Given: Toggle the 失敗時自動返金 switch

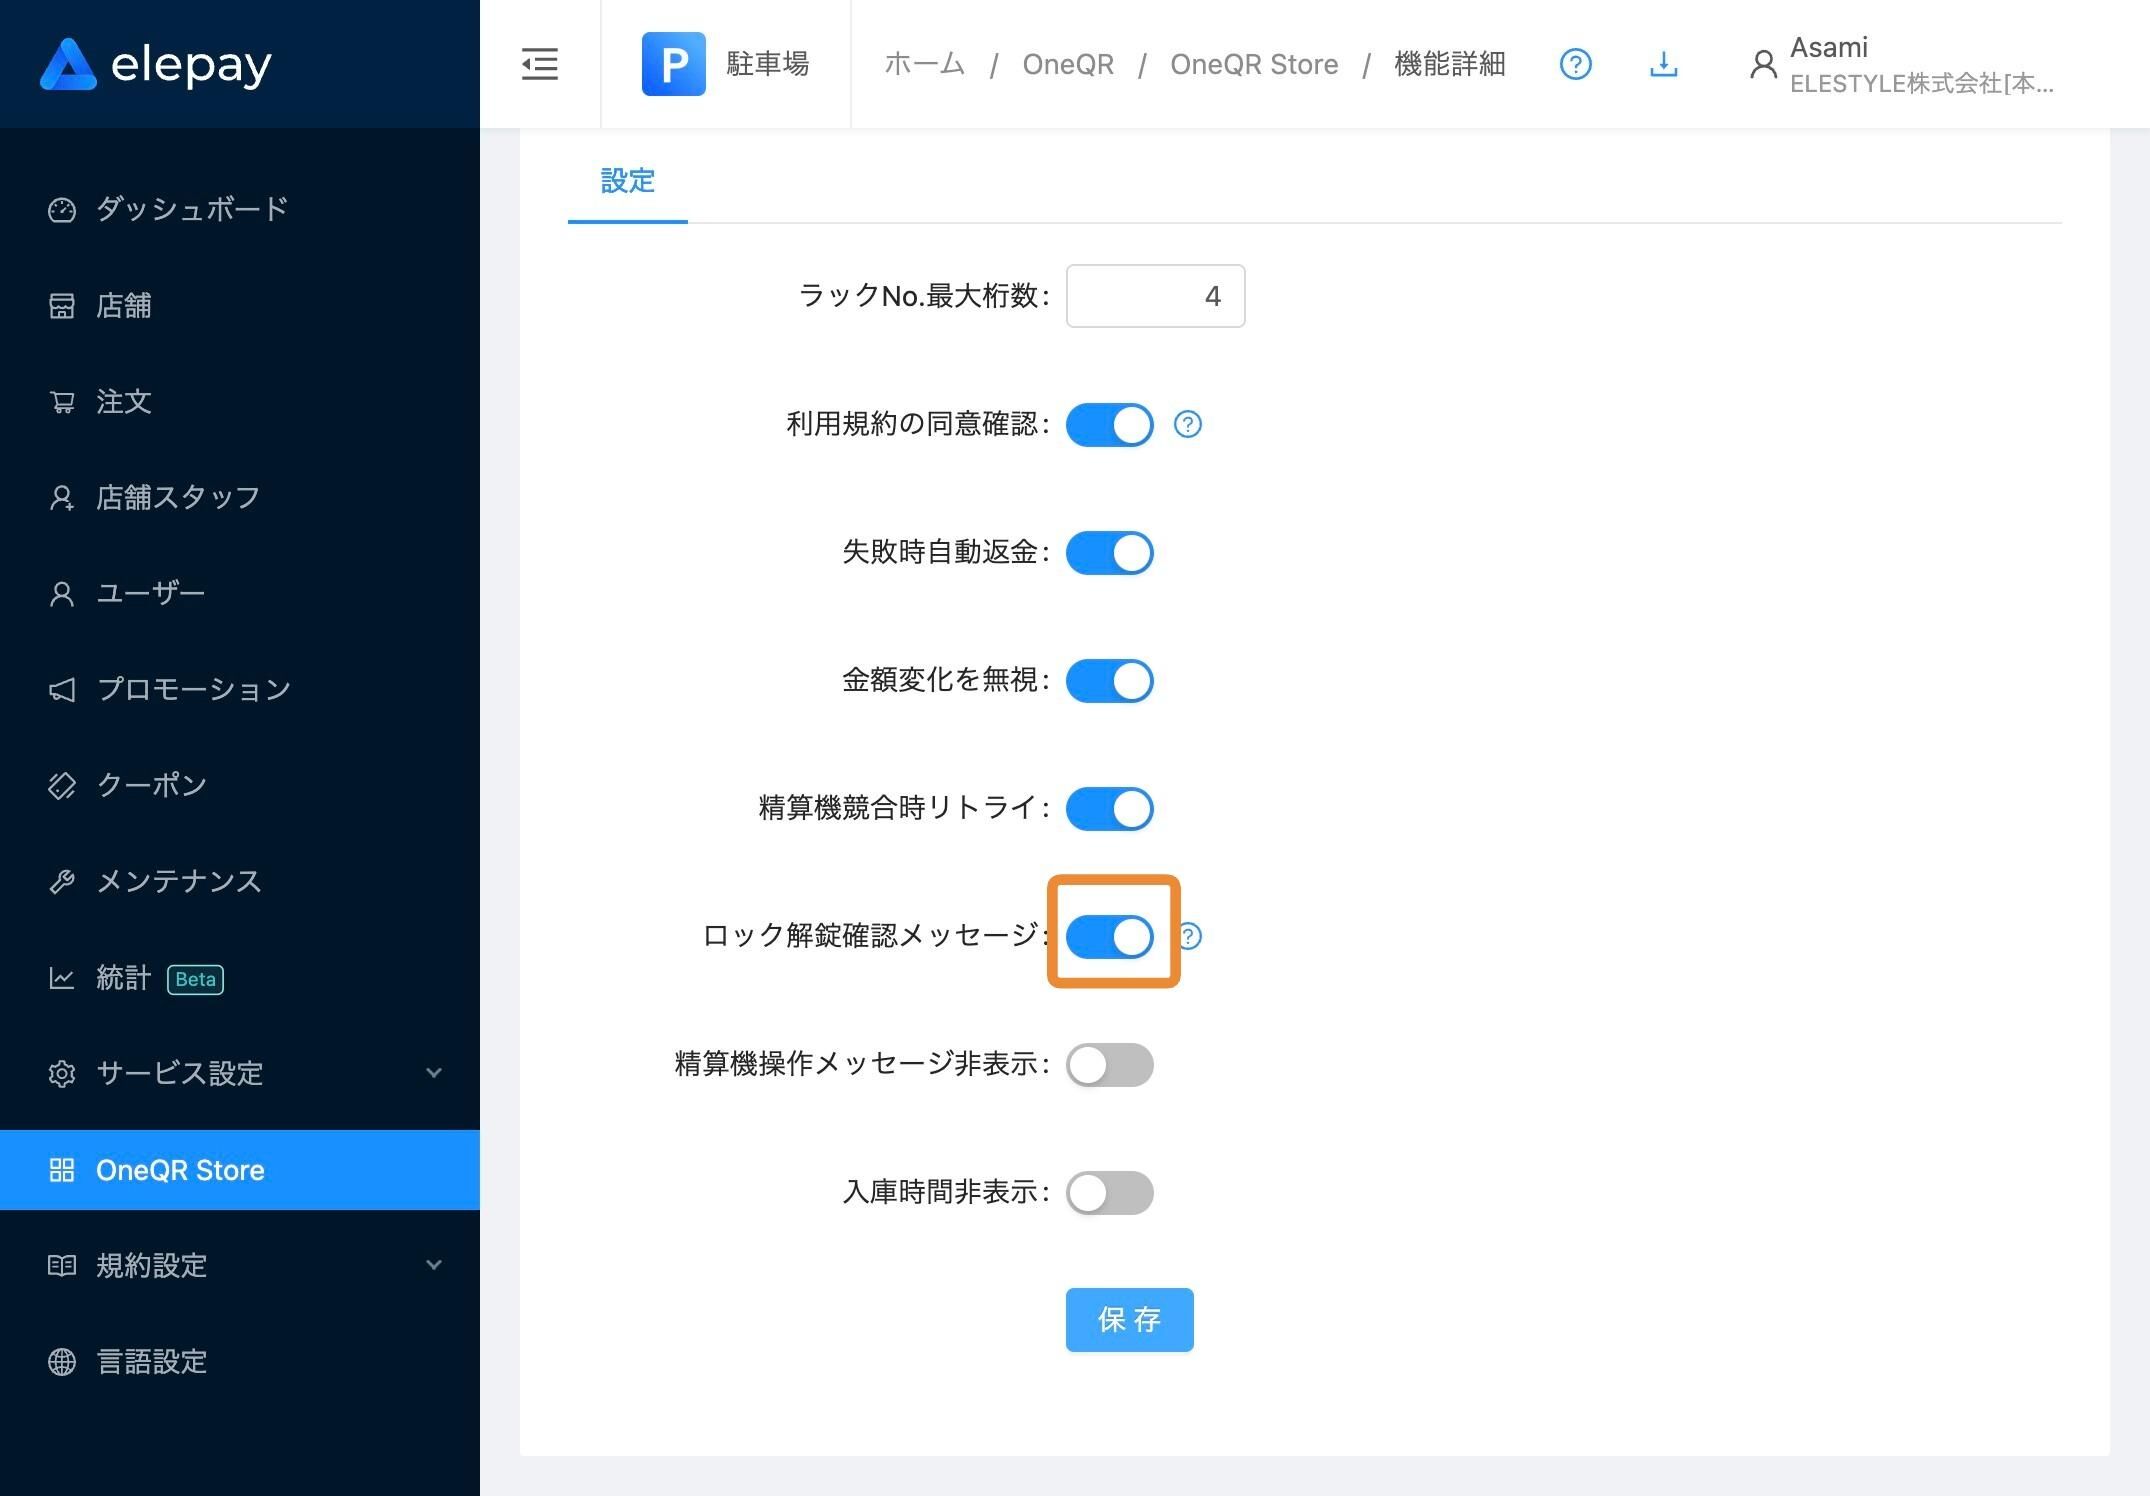Looking at the screenshot, I should click(x=1109, y=552).
